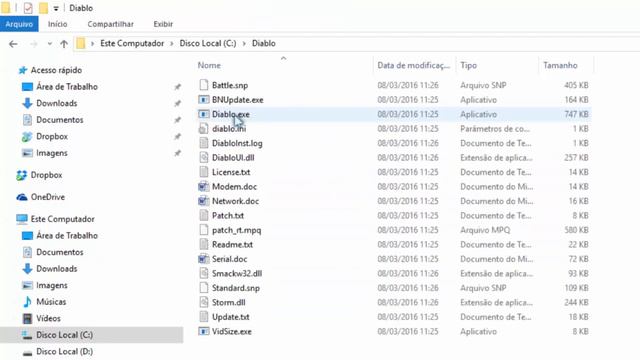This screenshot has height=360, width=640.
Task: Click the Diablo.exe application icon
Action: pos(203,114)
